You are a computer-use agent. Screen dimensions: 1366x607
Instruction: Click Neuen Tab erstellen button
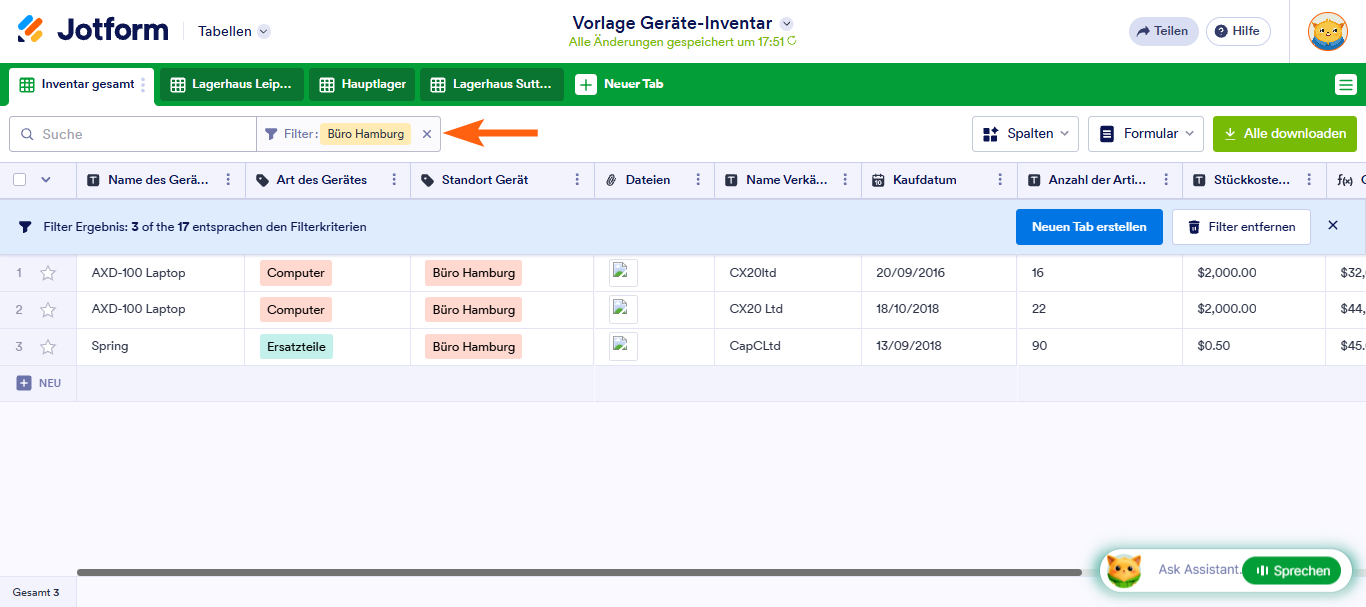[x=1089, y=227]
